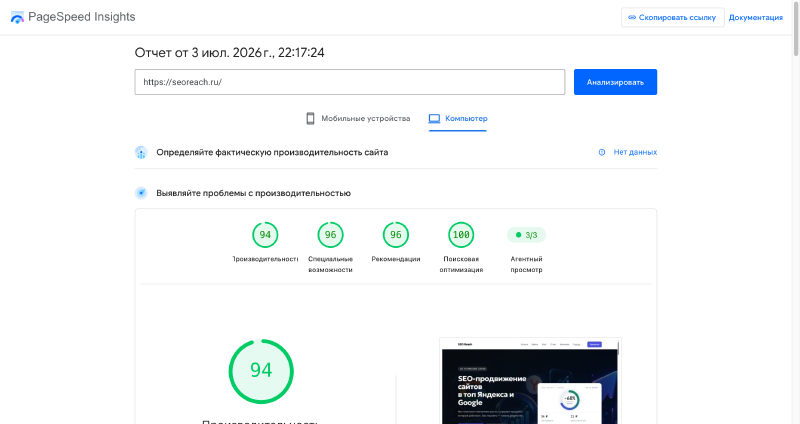Click the seoreach.ru page screenshot thumbnail
The width and height of the screenshot is (800, 424).
click(x=530, y=381)
